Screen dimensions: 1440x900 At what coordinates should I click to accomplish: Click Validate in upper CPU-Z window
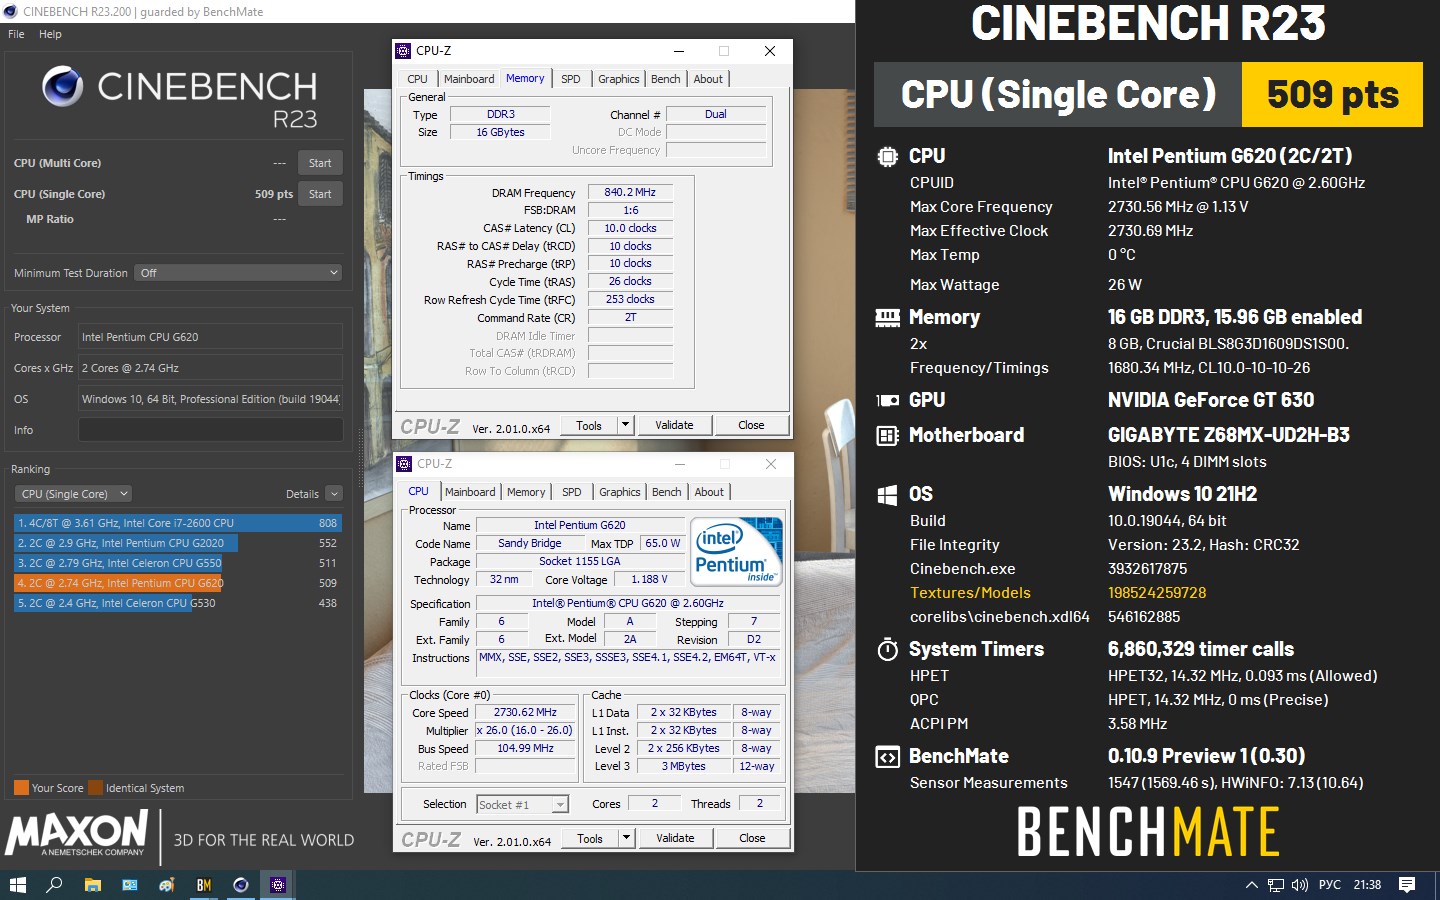[x=674, y=425]
